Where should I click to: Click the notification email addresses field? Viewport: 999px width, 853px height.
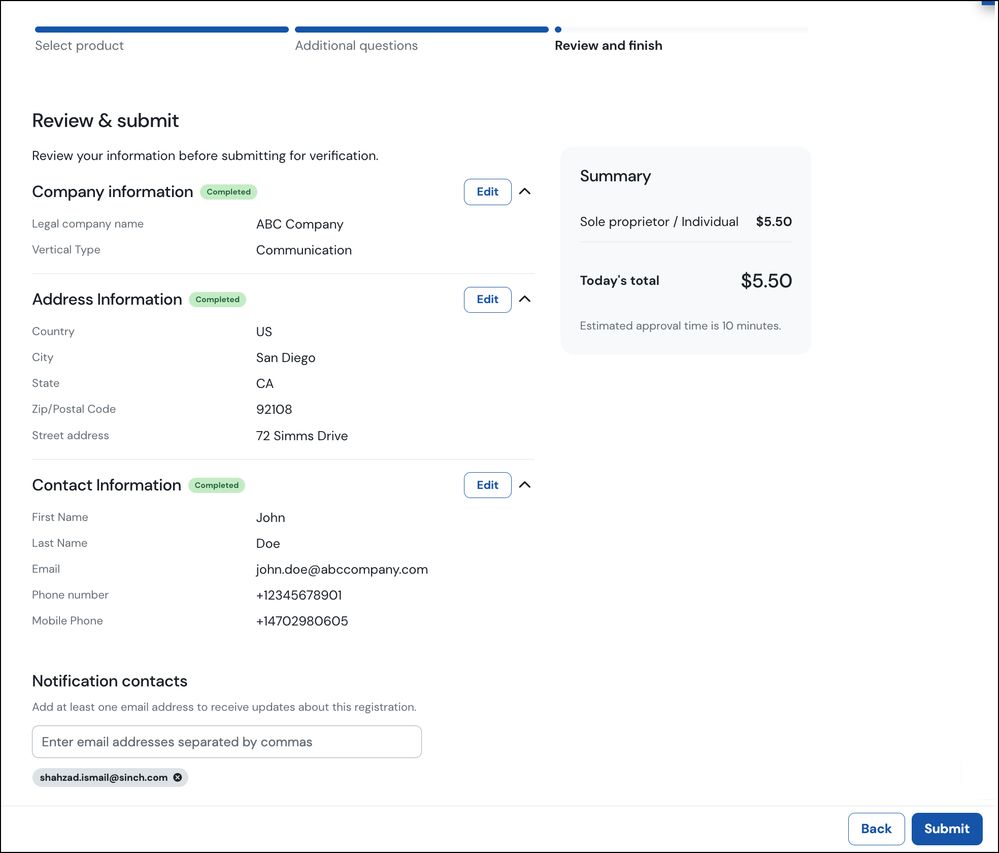[x=227, y=742]
